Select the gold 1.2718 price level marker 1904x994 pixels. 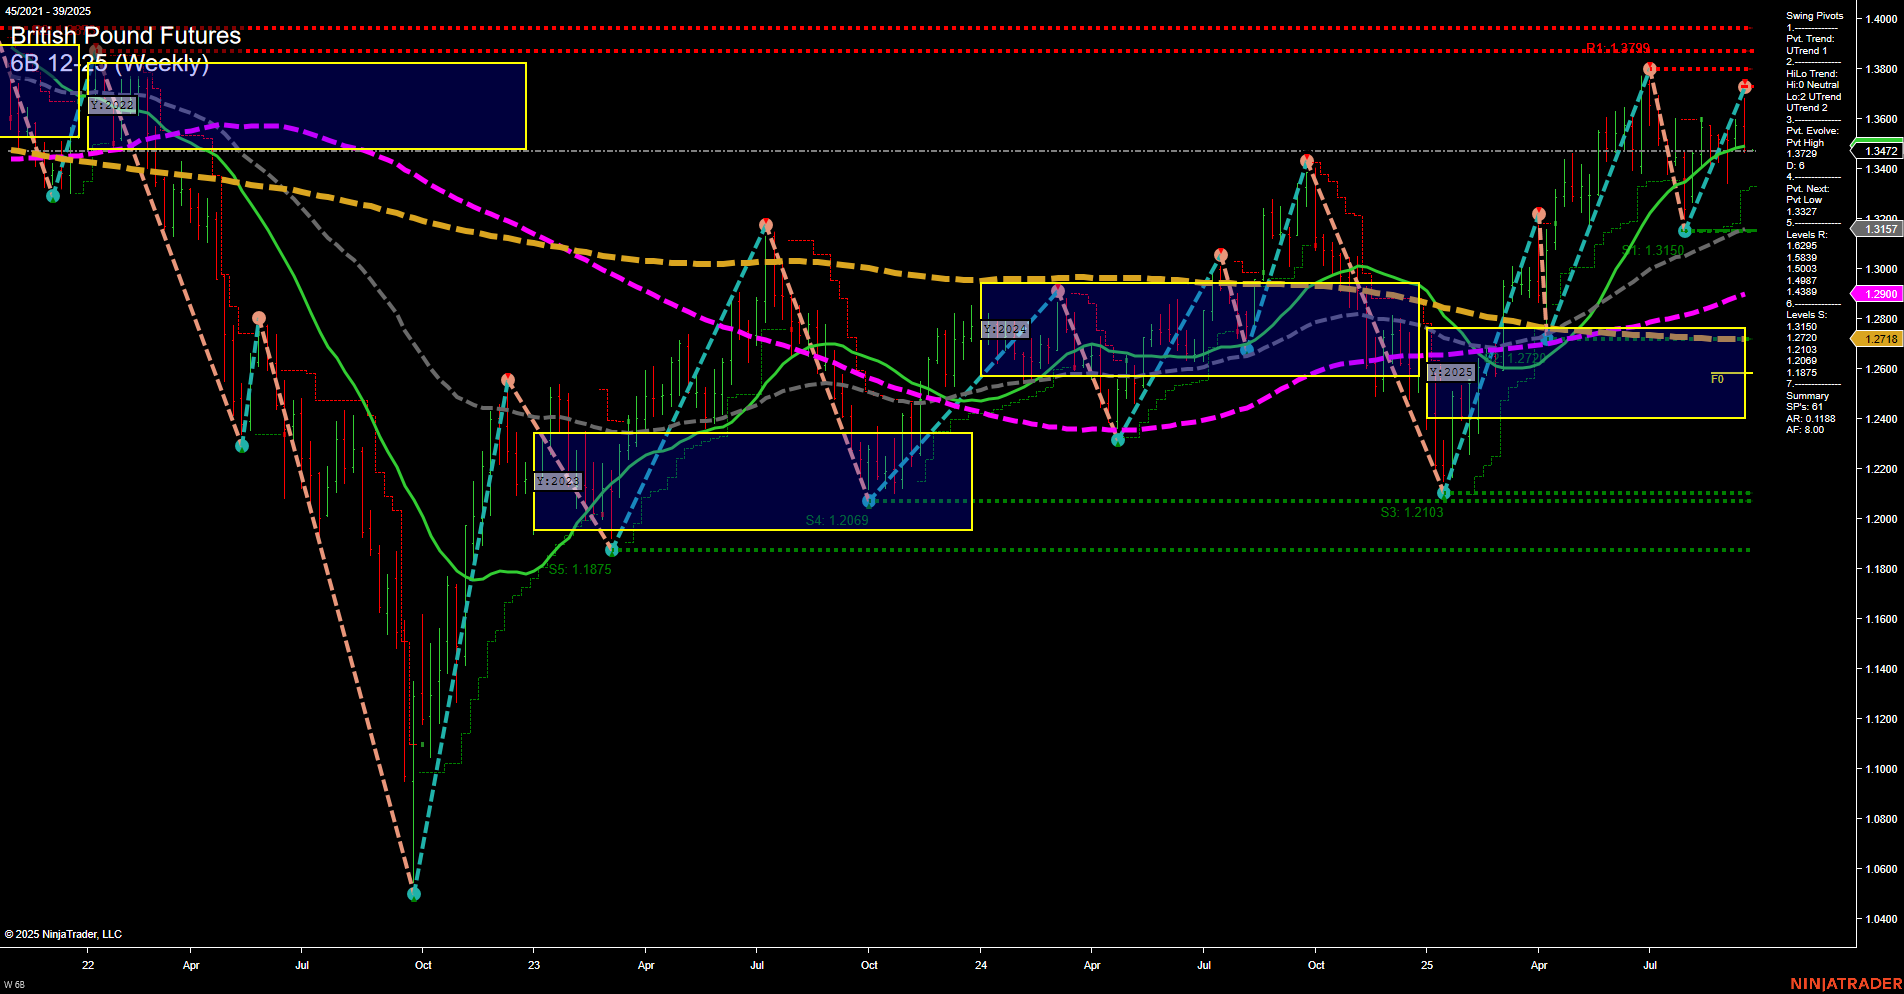(x=1879, y=339)
